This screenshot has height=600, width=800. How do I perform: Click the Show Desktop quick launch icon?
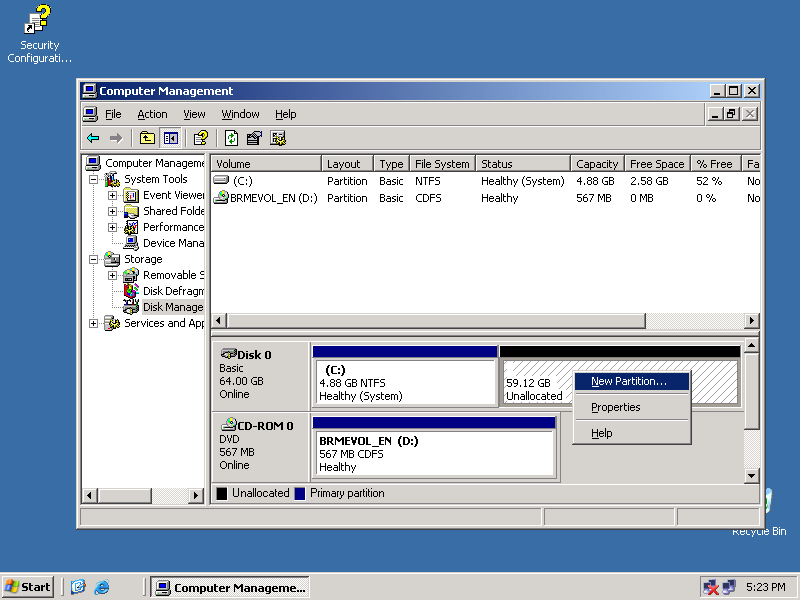pyautogui.click(x=78, y=587)
